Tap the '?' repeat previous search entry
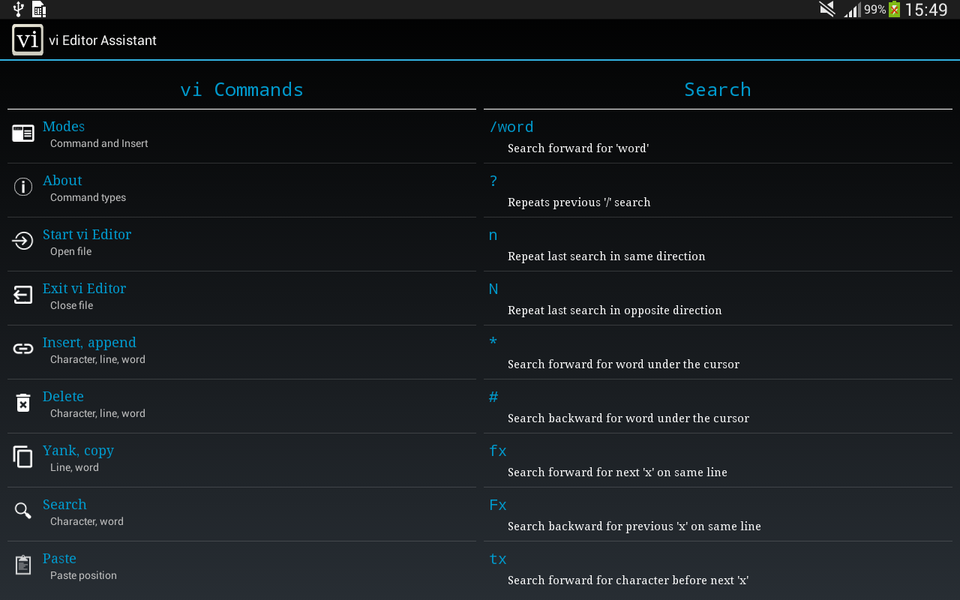960x600 pixels. [x=718, y=190]
